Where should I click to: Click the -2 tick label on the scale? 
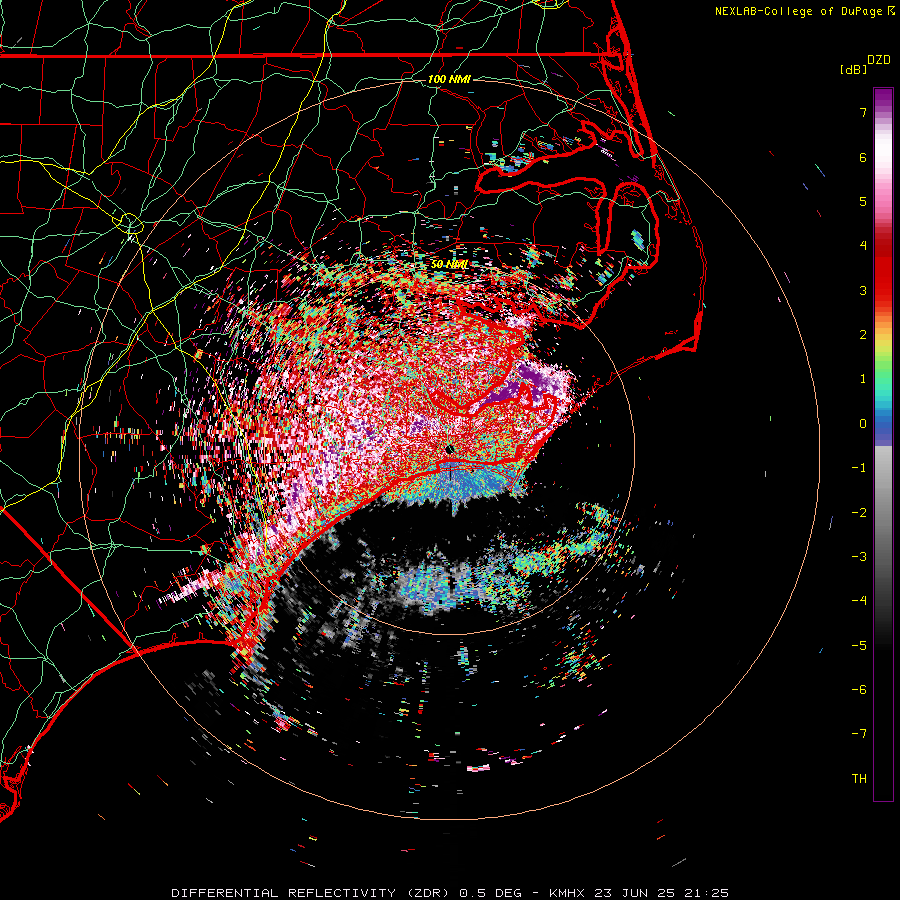859,512
